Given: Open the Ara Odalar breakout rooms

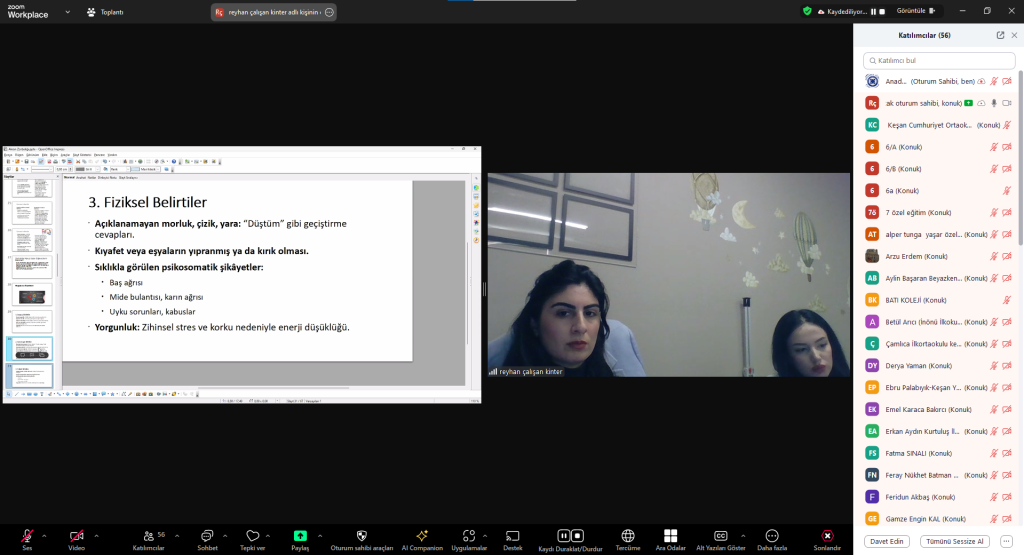Looking at the screenshot, I should (x=670, y=535).
